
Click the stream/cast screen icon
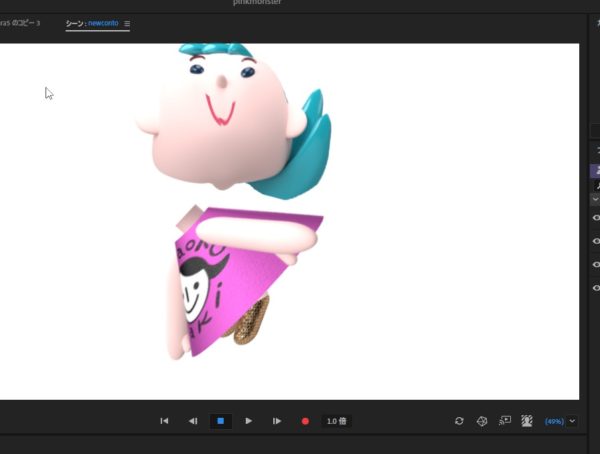click(504, 421)
